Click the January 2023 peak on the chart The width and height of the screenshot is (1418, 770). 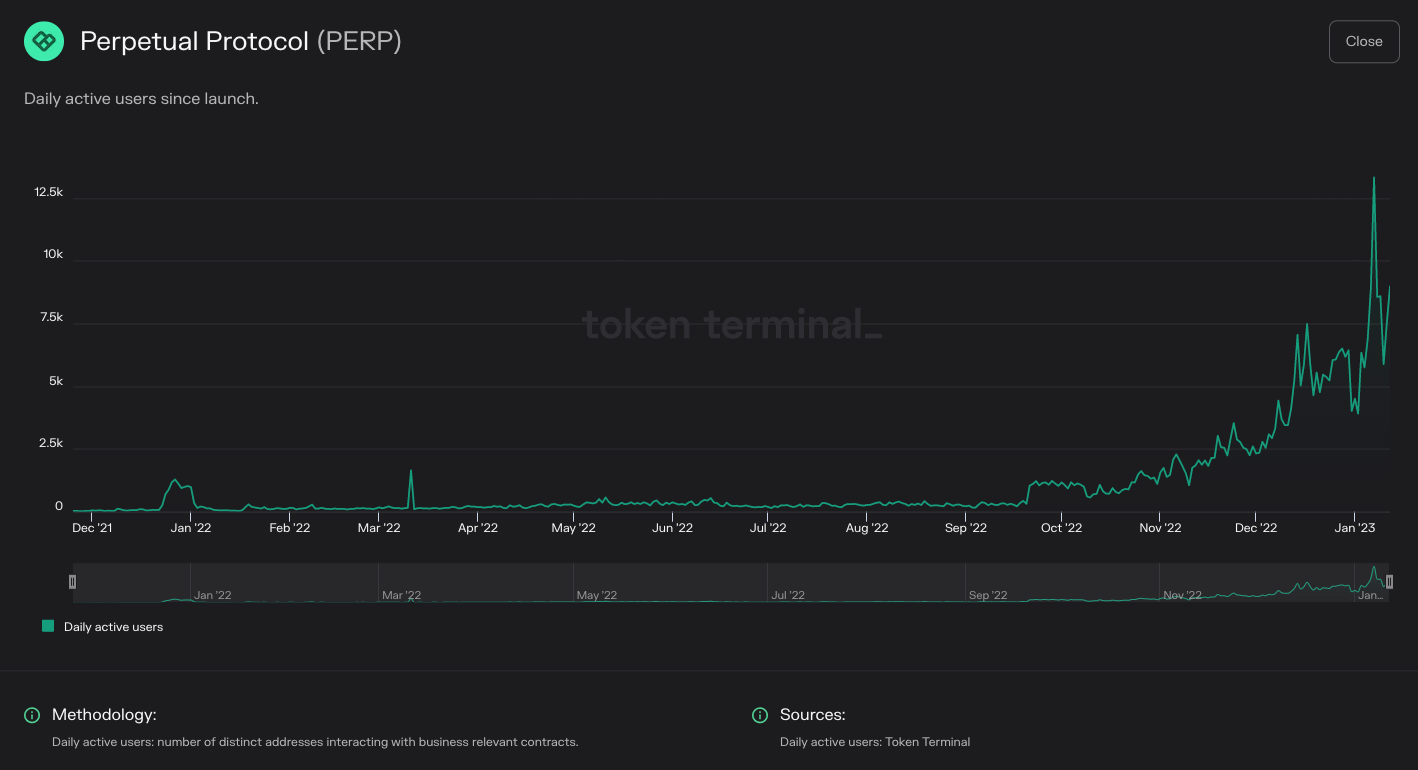coord(1375,178)
